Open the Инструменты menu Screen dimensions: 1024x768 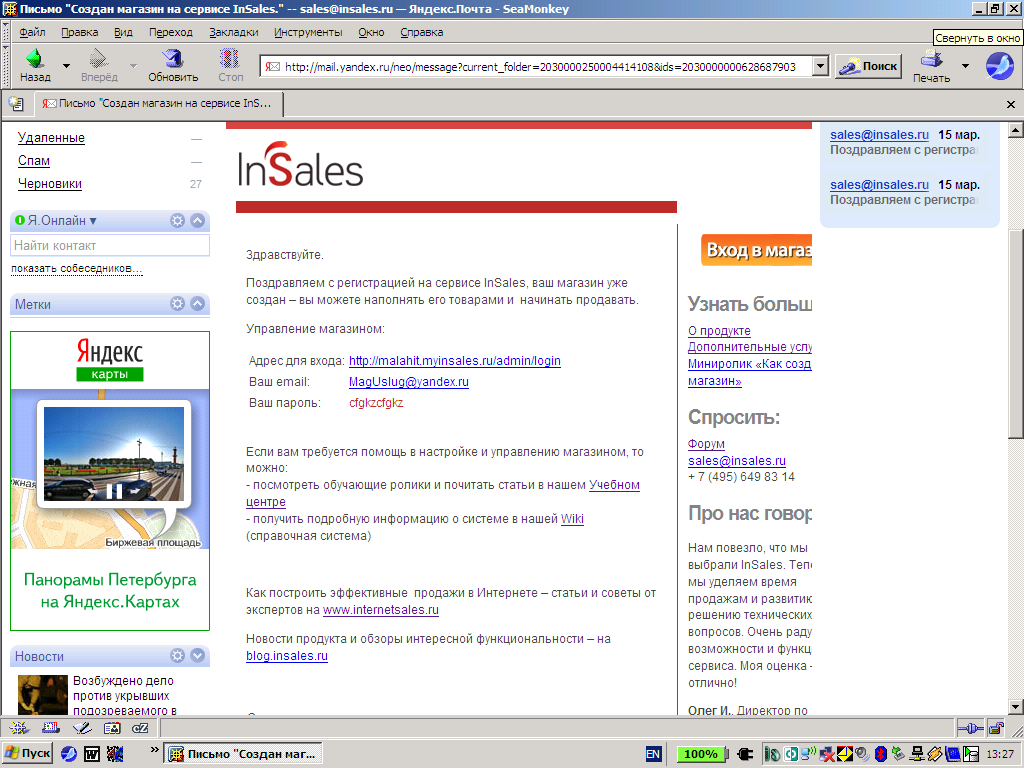click(x=308, y=32)
